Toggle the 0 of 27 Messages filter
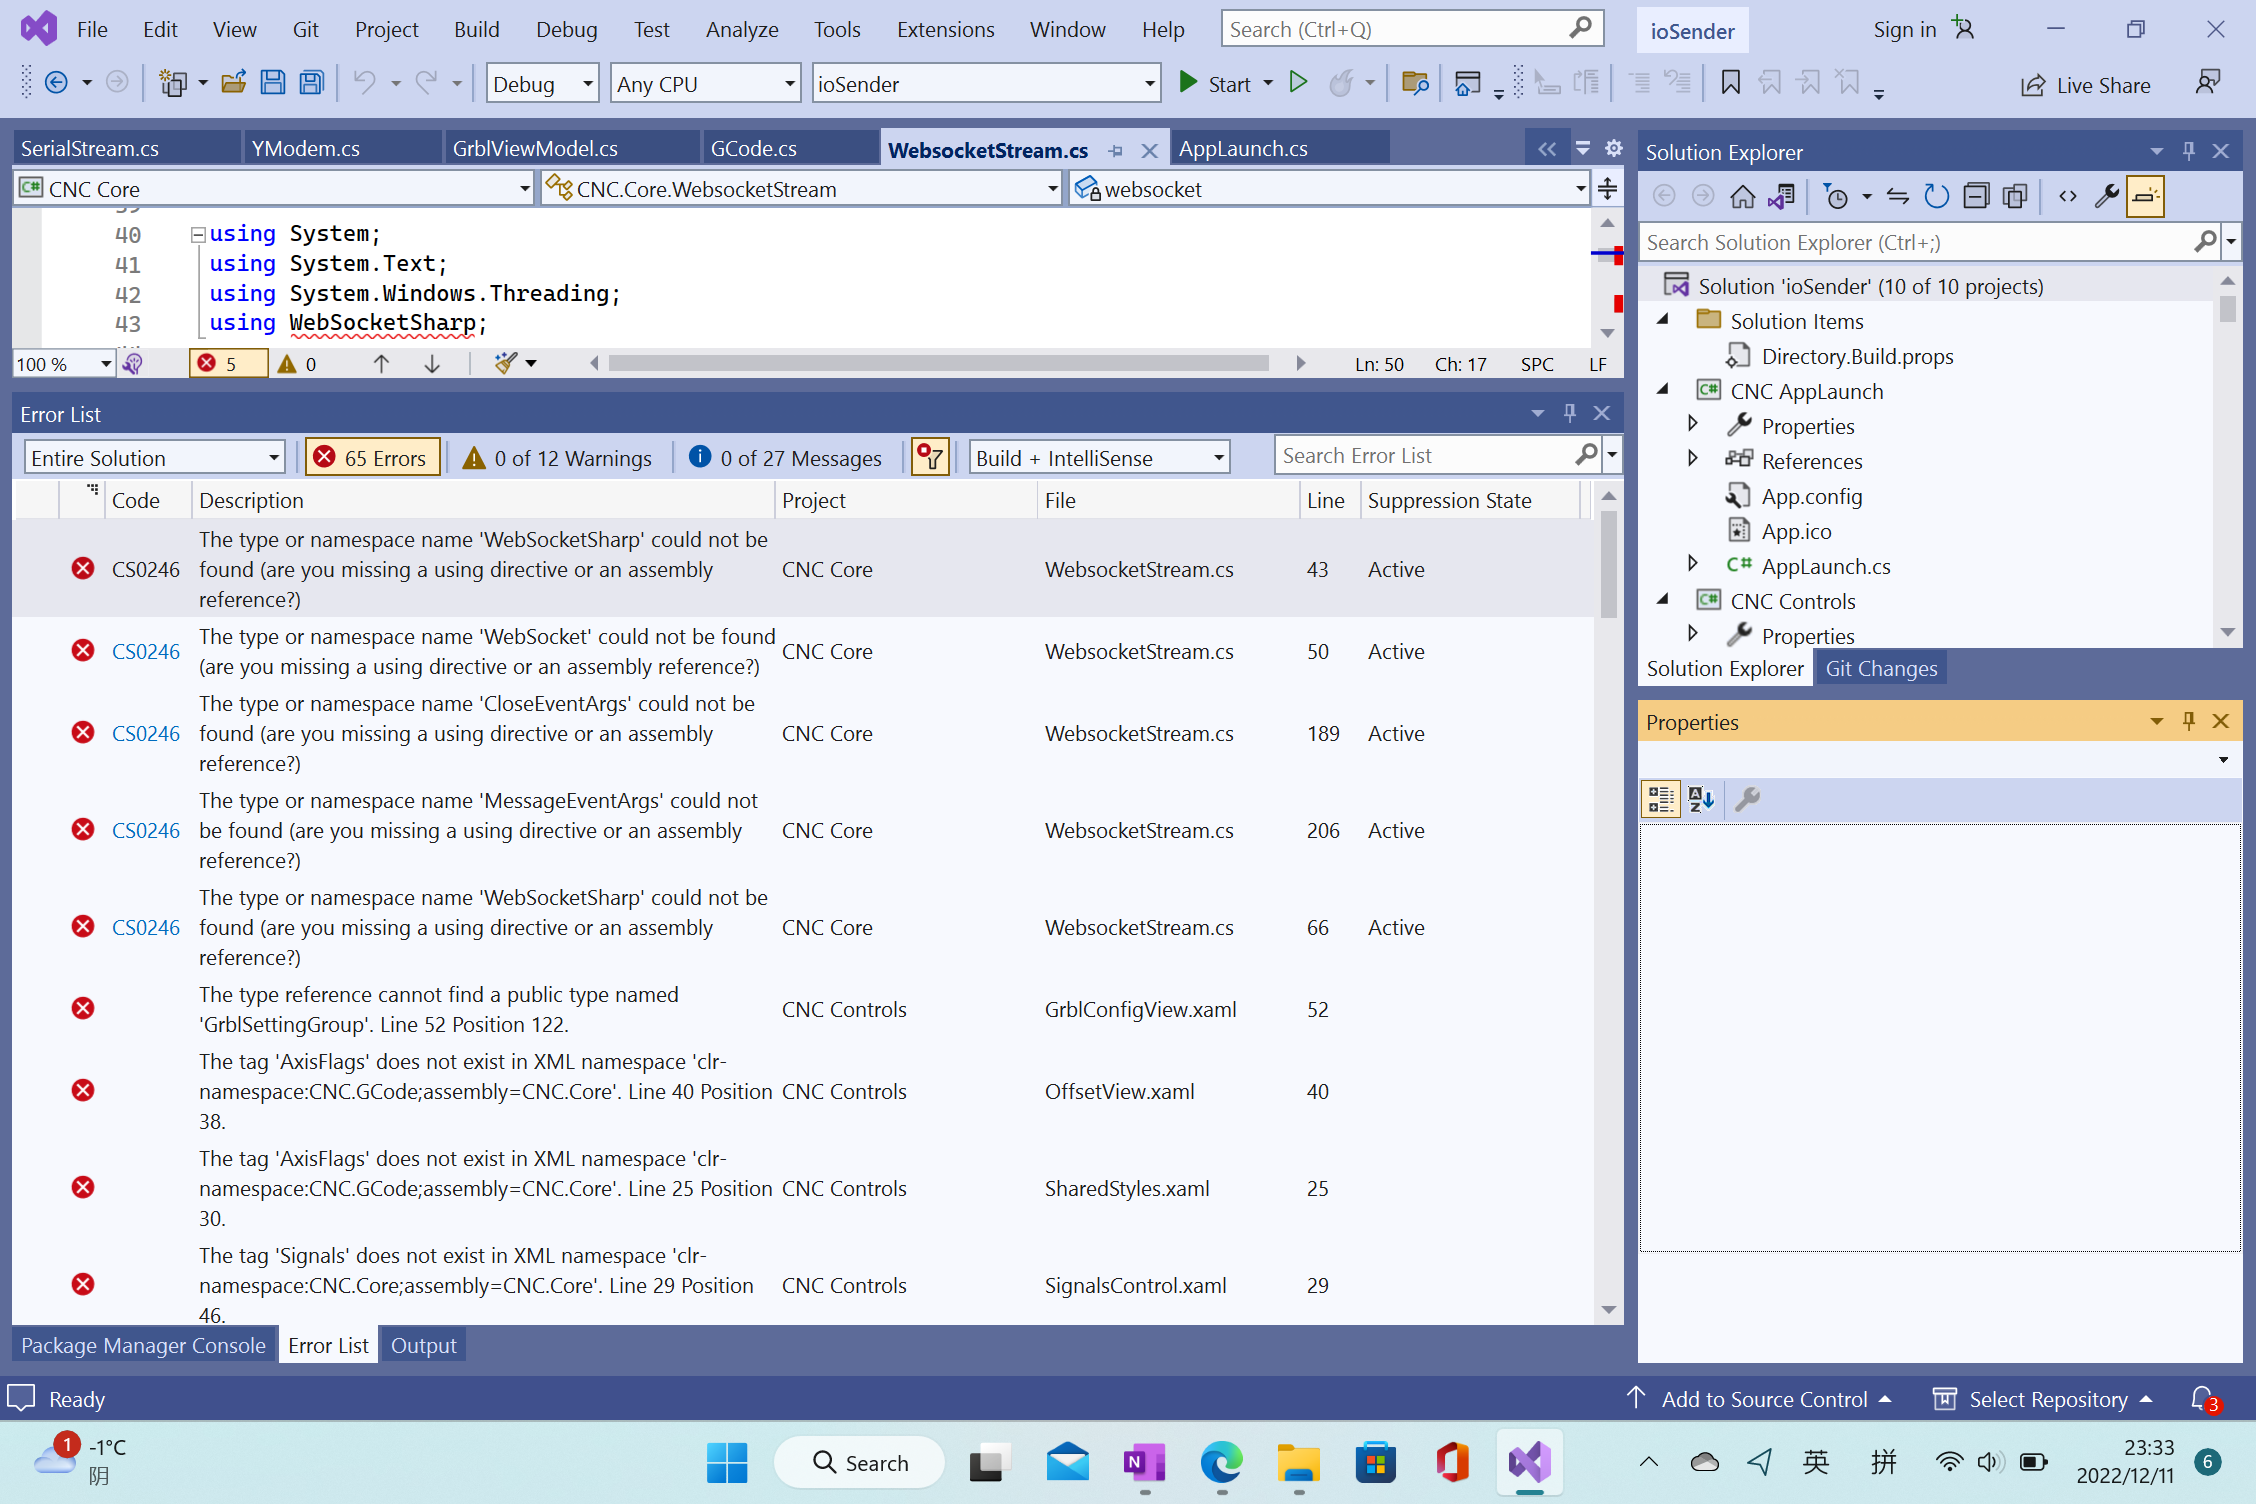Screen dimensions: 2256x1504 (786, 457)
